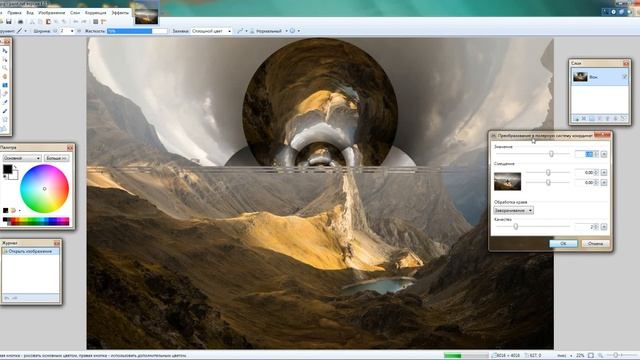Open the Заливка fill style dropdown
The width and height of the screenshot is (640, 360).
point(211,31)
